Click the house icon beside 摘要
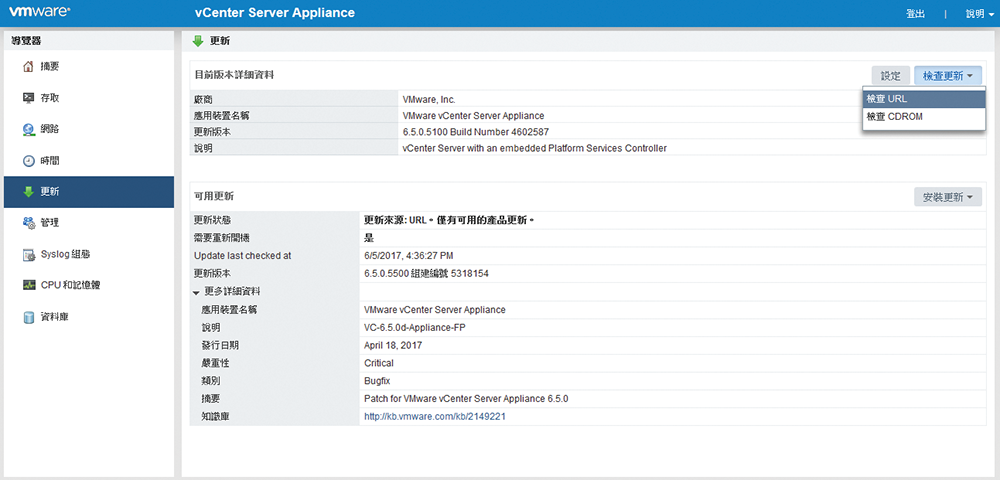 (x=28, y=67)
